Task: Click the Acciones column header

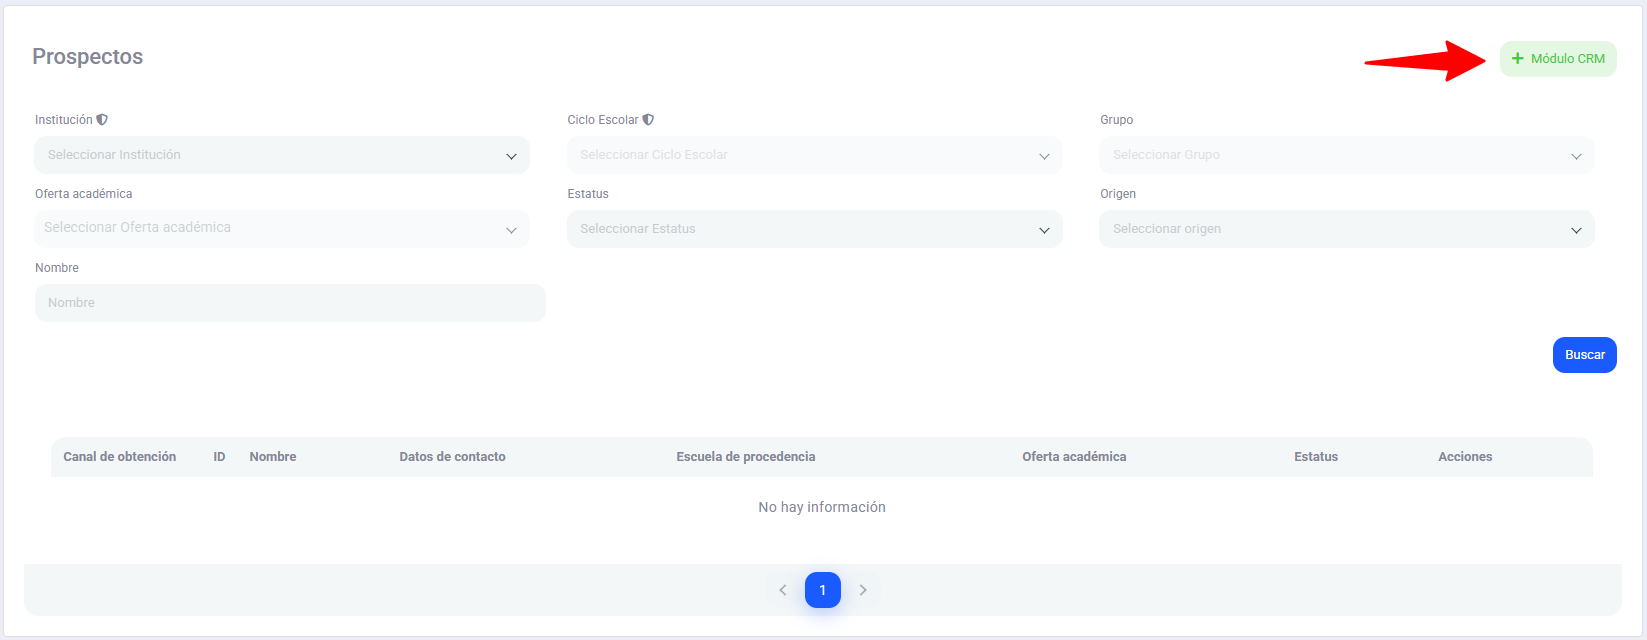Action: tap(1464, 457)
